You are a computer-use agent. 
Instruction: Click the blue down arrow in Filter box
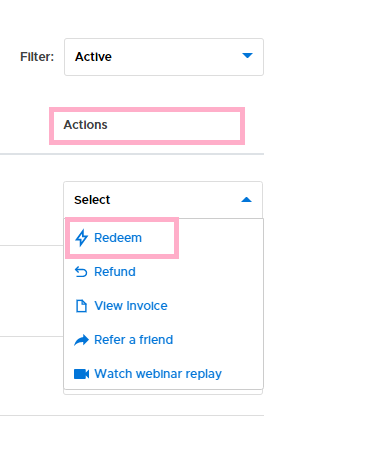pyautogui.click(x=247, y=56)
